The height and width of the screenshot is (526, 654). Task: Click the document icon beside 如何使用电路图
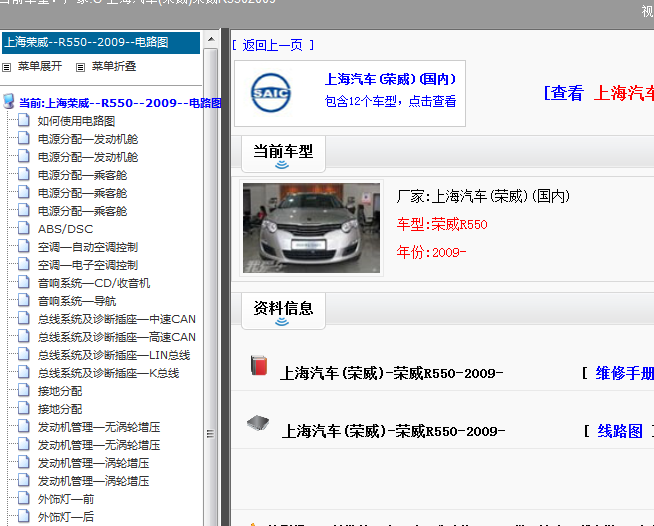[24, 120]
